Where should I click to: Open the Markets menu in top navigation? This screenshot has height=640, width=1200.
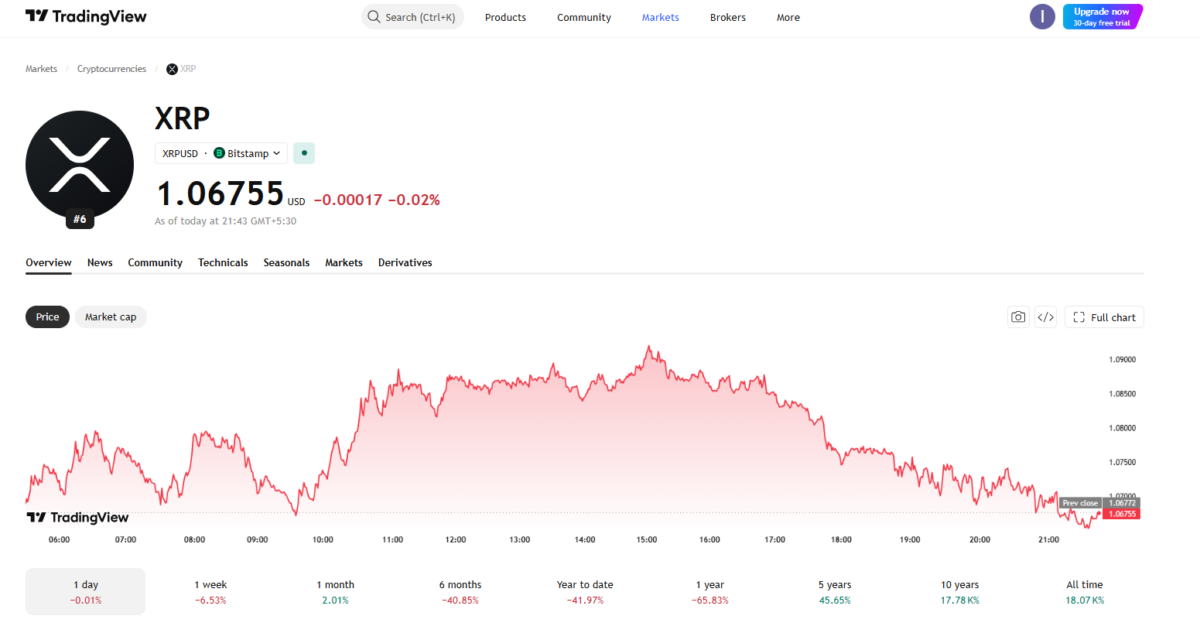tap(660, 17)
